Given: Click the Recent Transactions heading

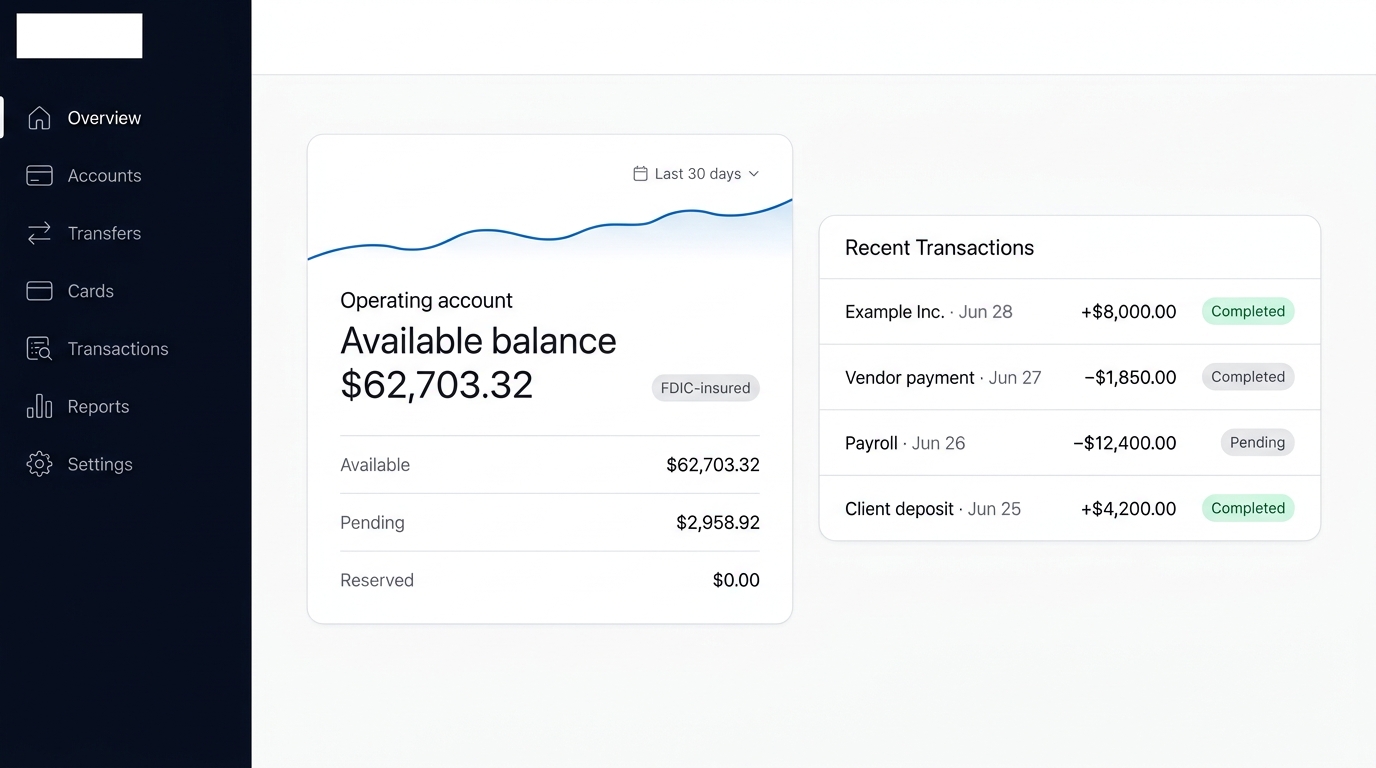Looking at the screenshot, I should pyautogui.click(x=939, y=248).
